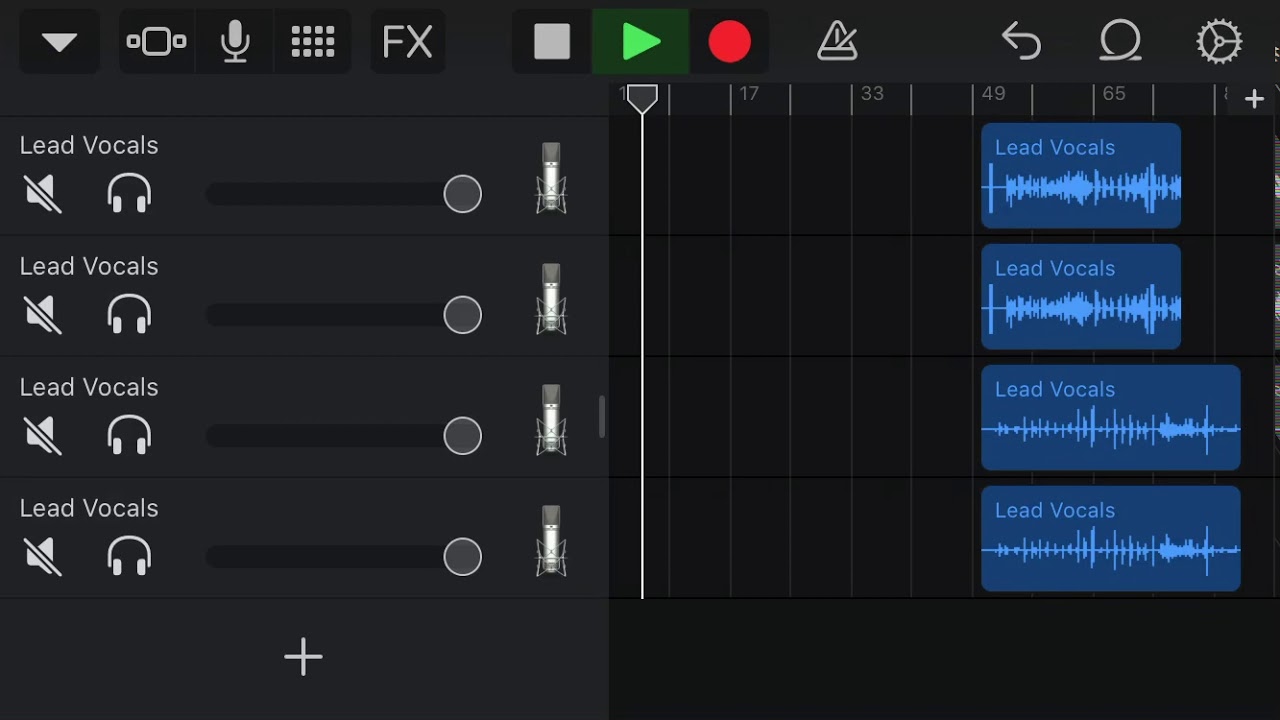The image size is (1280, 720).
Task: Open song settings gear
Action: [1219, 41]
